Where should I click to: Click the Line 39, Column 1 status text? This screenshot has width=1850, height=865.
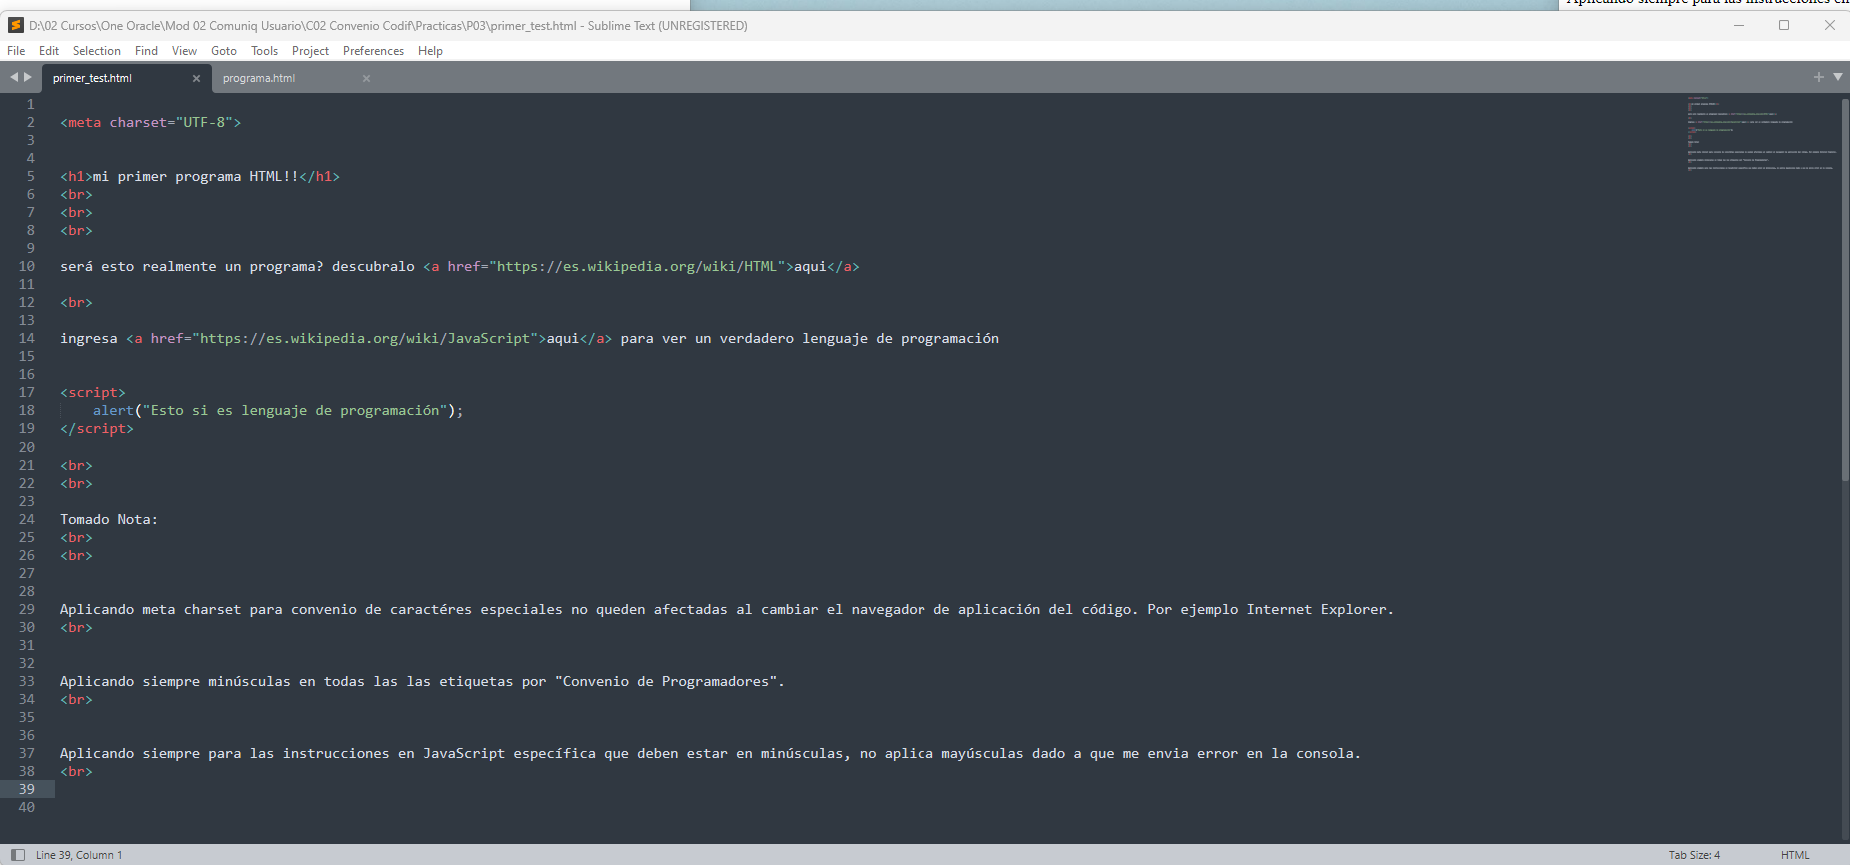79,855
